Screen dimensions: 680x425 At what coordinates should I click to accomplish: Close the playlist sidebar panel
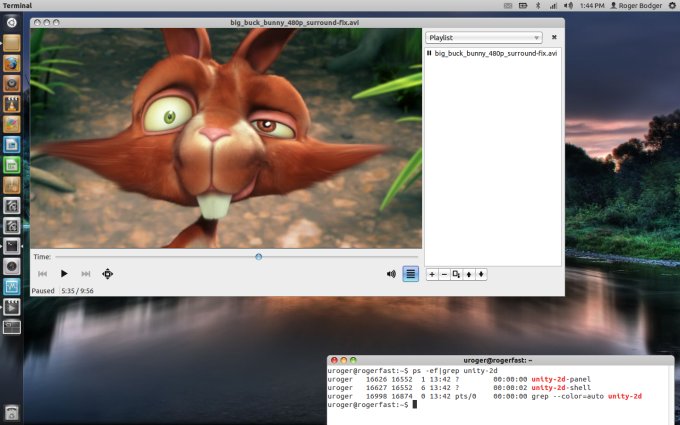coord(554,37)
